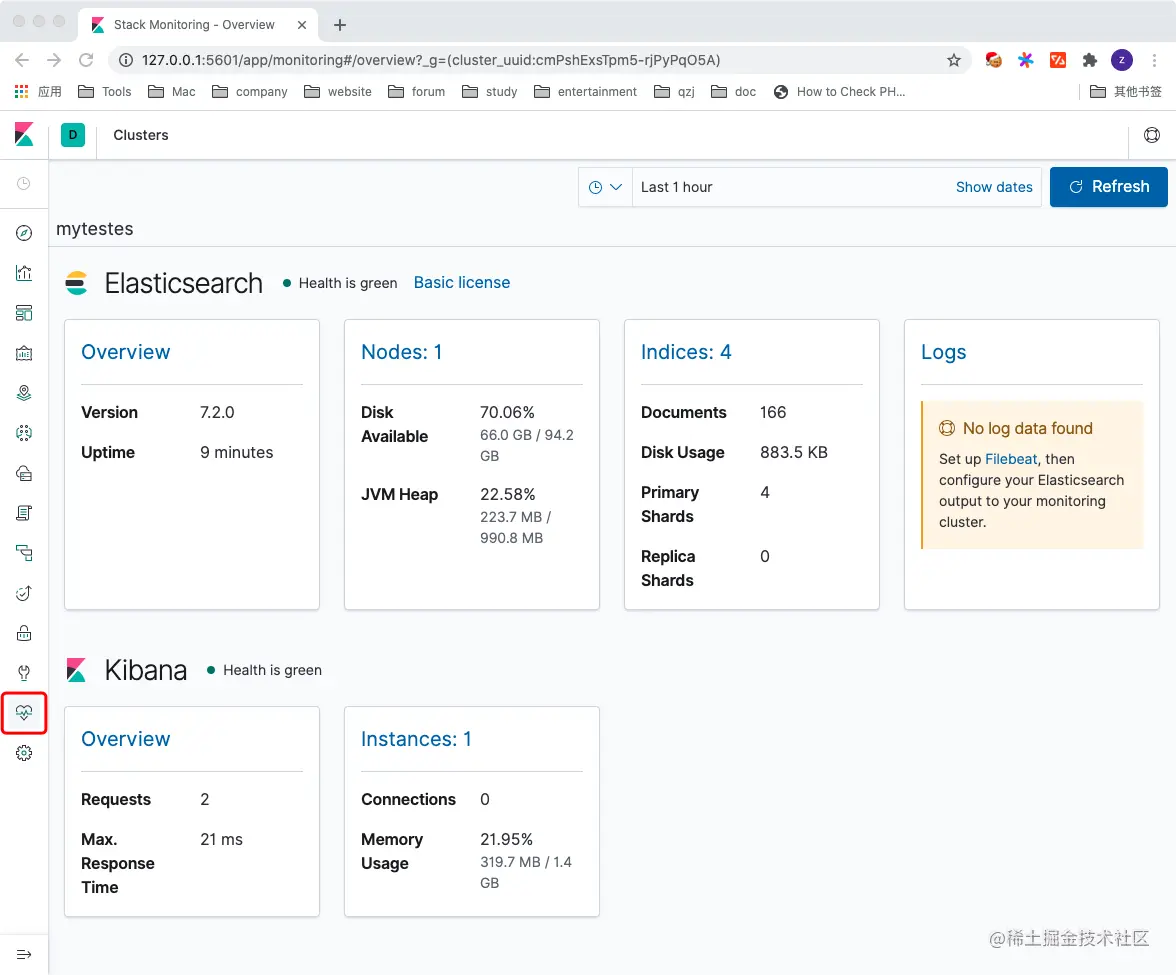Open Stack Monitoring heartbeat icon
The width and height of the screenshot is (1176, 975).
click(x=24, y=712)
